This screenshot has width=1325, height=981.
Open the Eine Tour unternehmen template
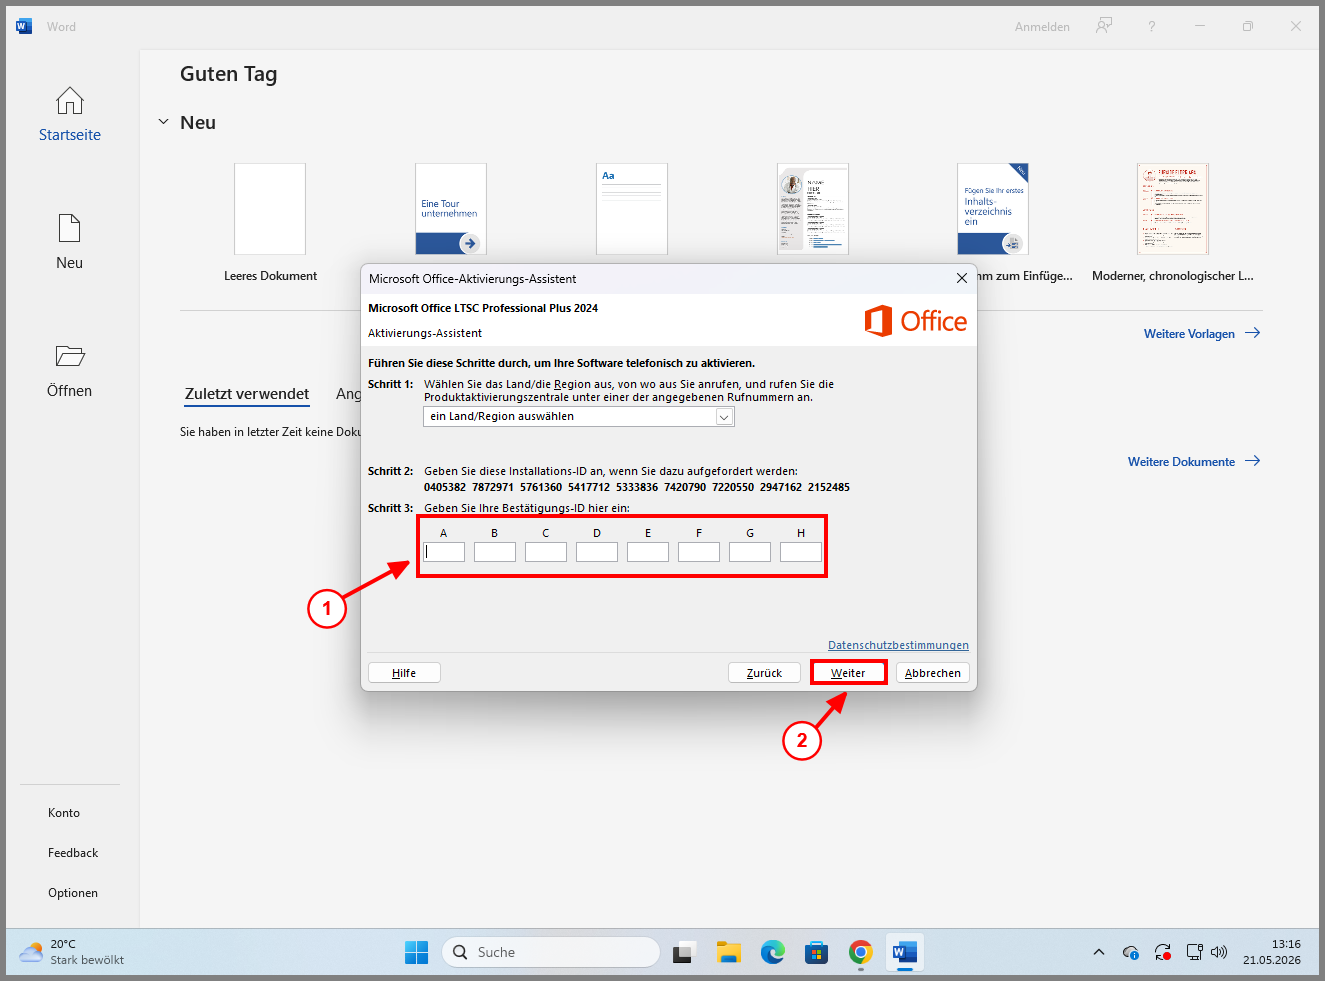tap(451, 209)
